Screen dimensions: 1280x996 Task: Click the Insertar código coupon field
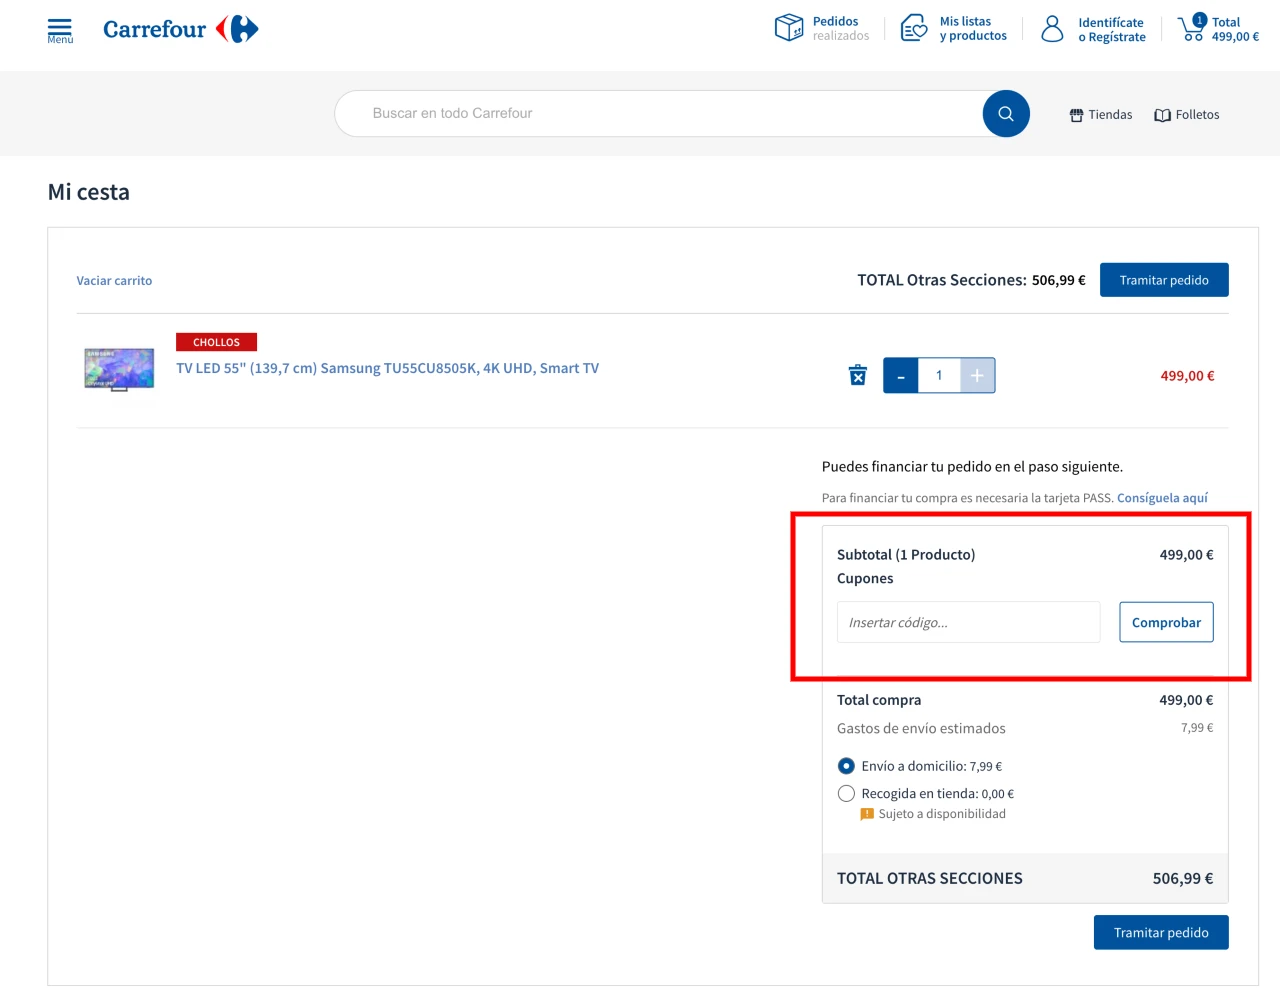[967, 621]
